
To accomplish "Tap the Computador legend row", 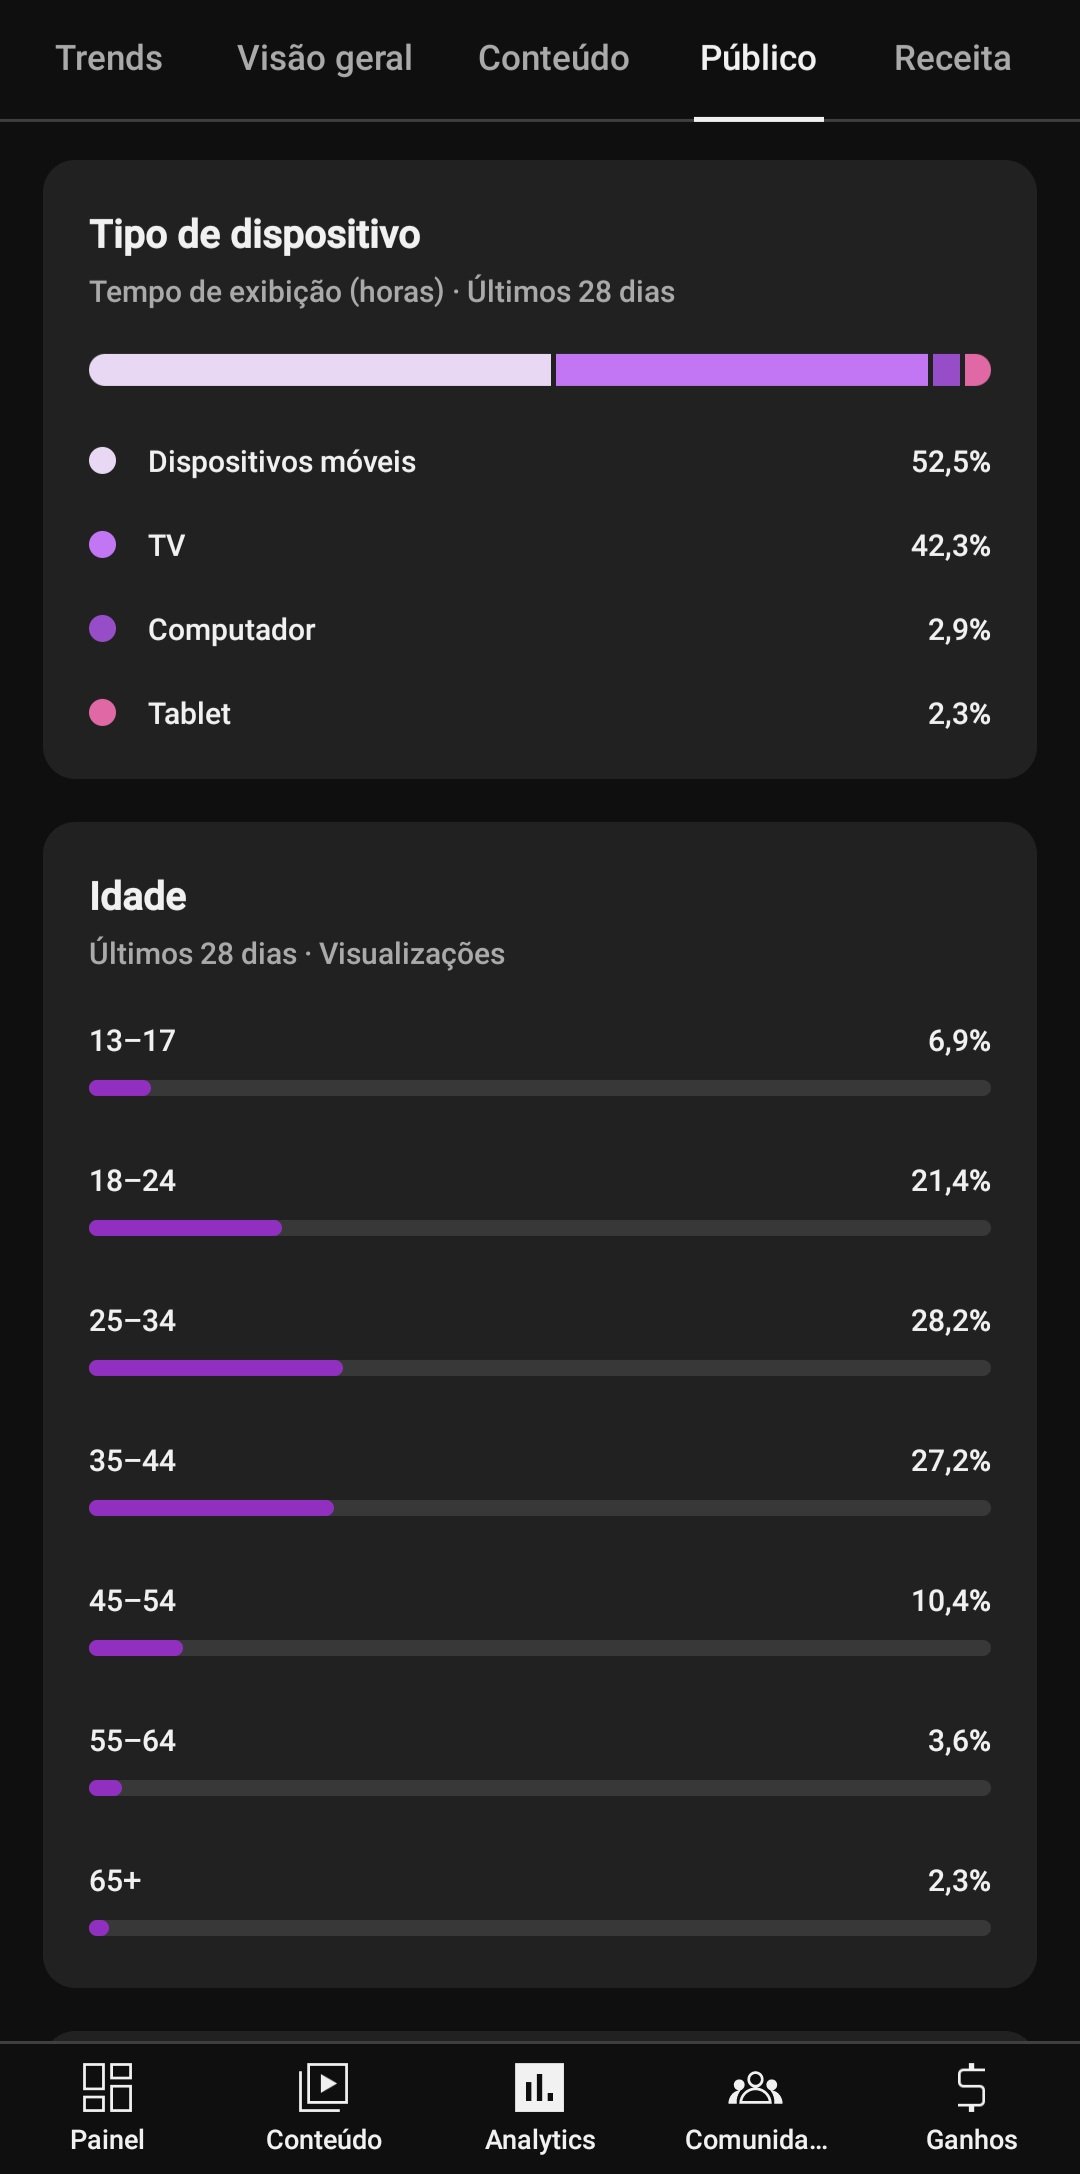I will [x=540, y=629].
